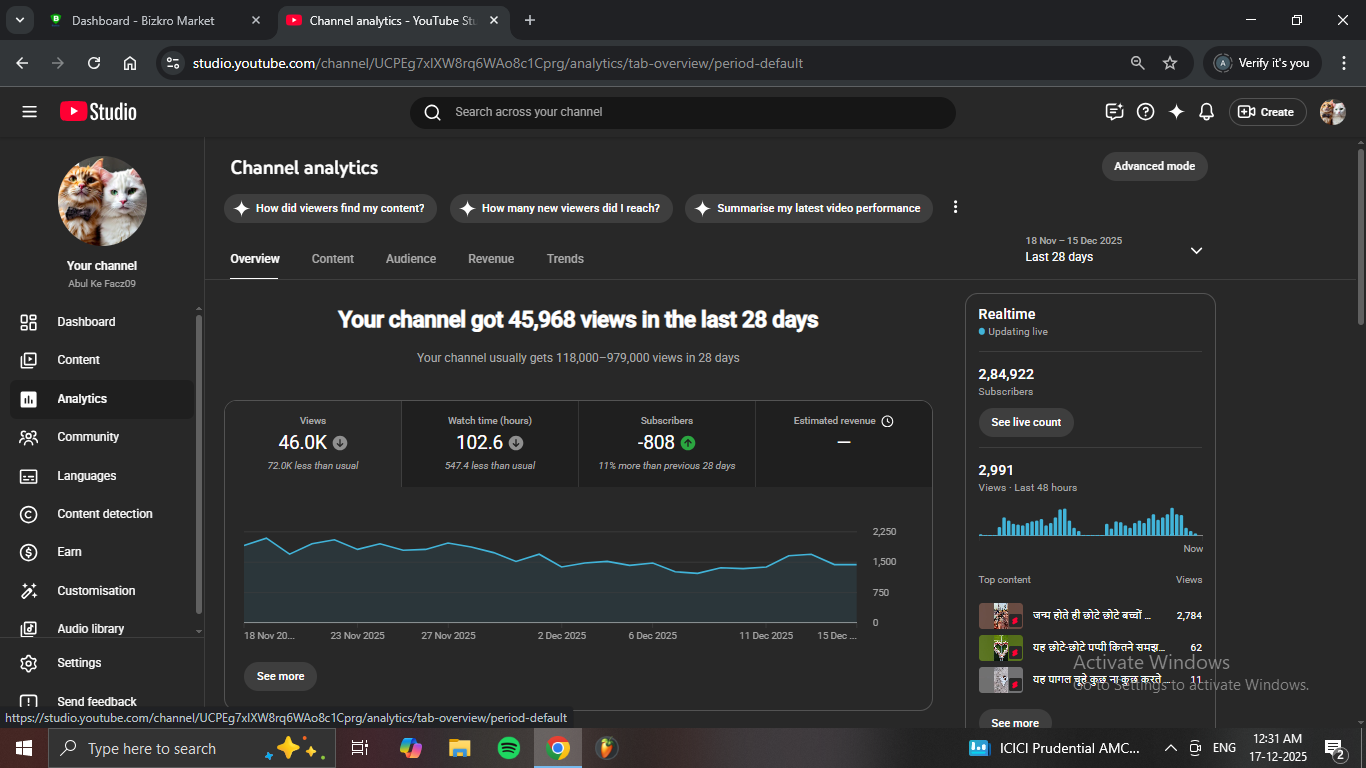The image size is (1366, 768).
Task: Expand the Last 28 days date range dropdown
Action: tap(1196, 250)
